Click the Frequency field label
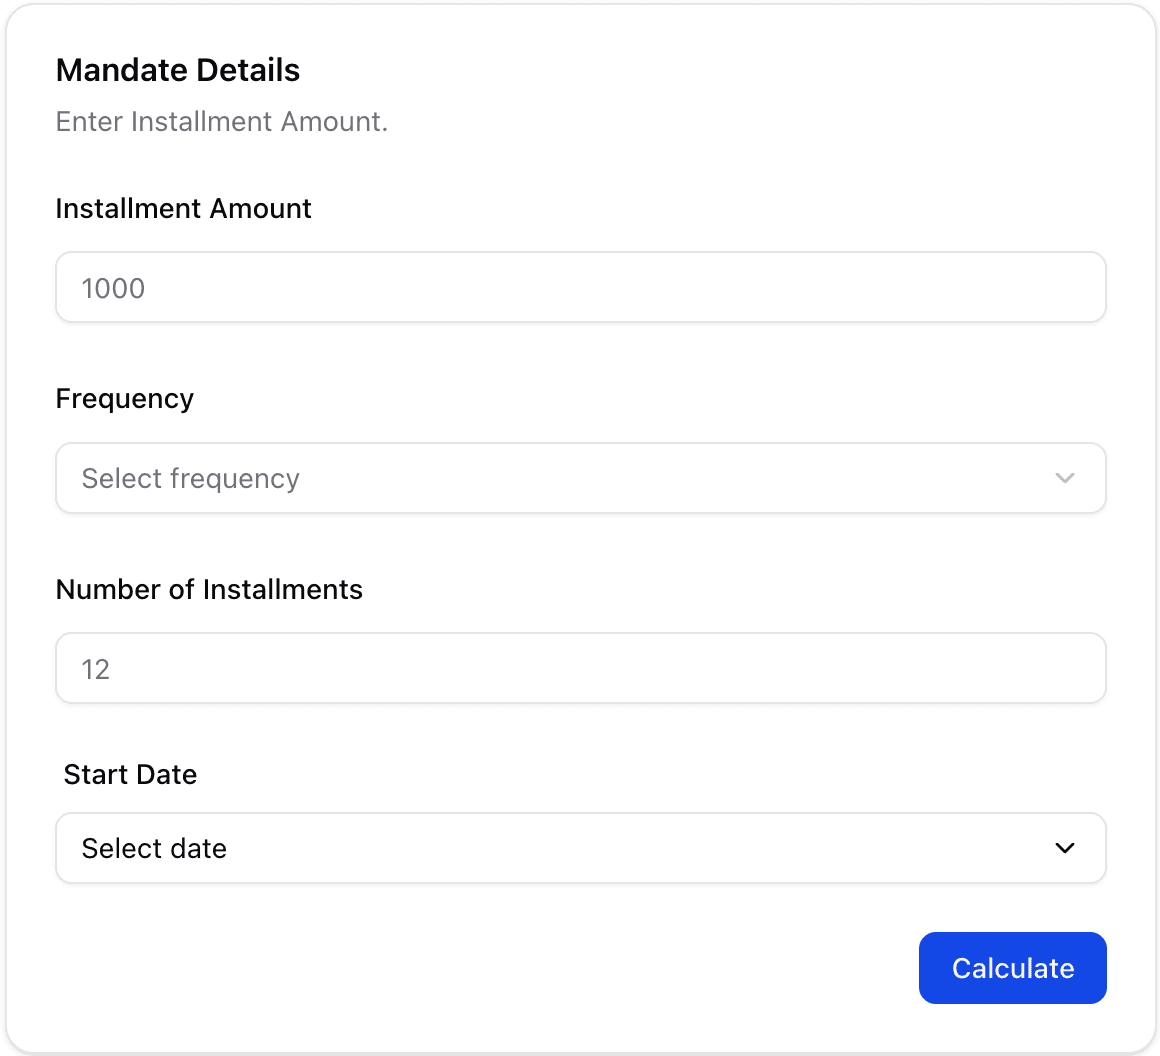 point(124,398)
